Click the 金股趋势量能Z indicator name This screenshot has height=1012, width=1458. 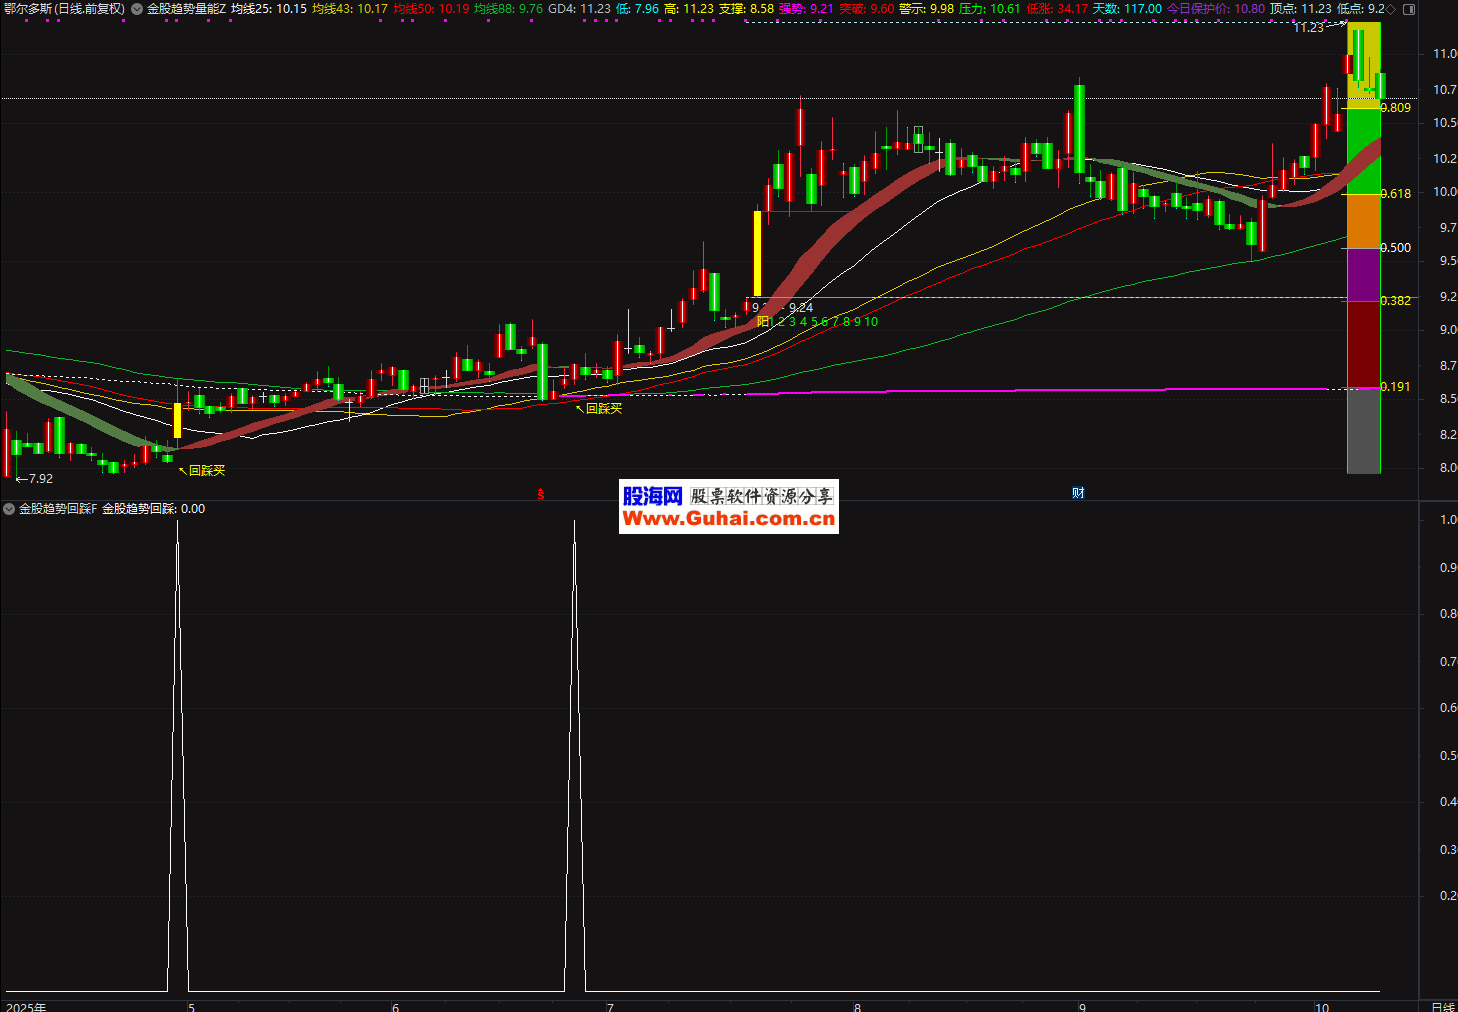186,9
